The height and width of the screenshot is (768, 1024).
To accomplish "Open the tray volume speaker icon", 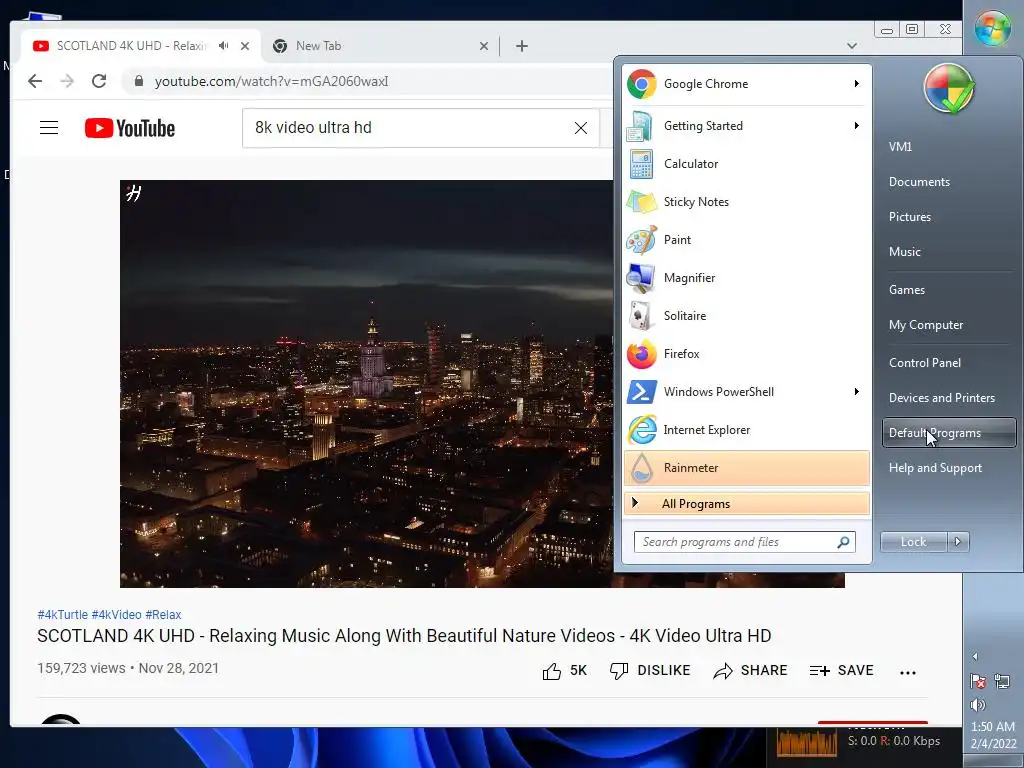I will click(978, 705).
